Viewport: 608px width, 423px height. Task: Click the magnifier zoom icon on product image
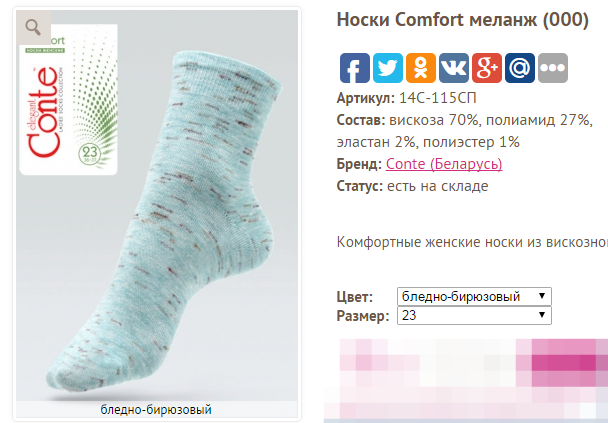(x=33, y=28)
